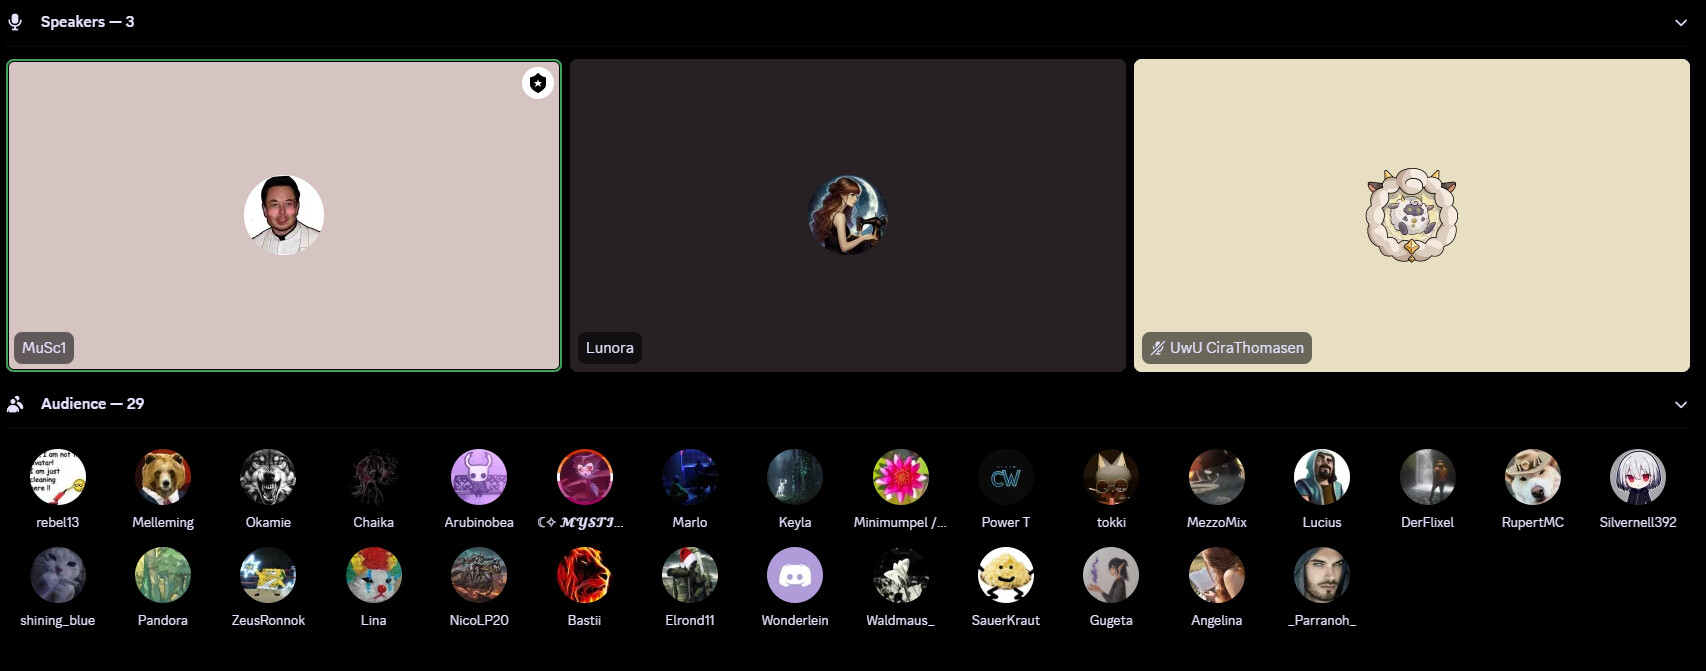Screen dimensions: 1706x671
Task: Collapse the Speakers section with its chevron
Action: (1680, 22)
